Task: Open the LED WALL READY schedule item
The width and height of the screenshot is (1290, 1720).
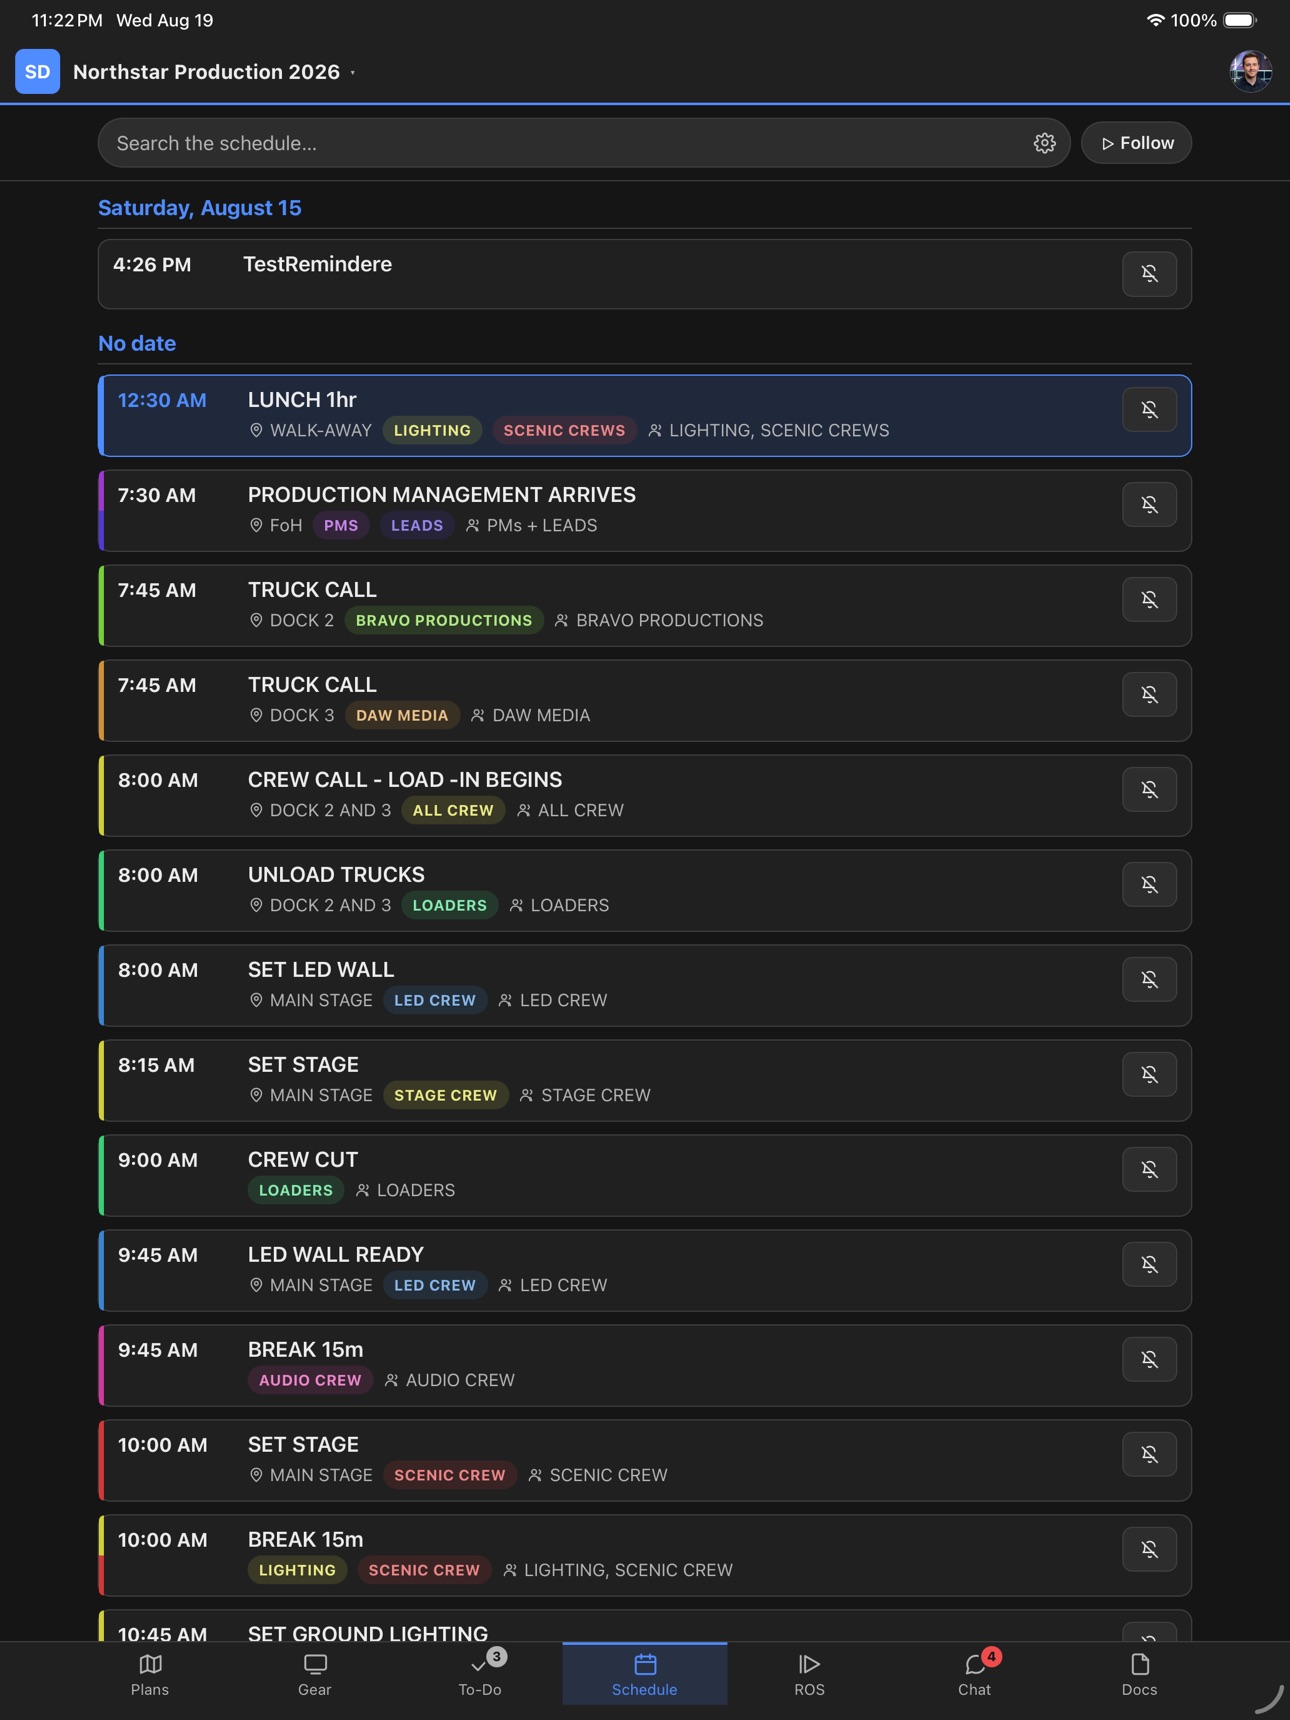Action: (645, 1270)
